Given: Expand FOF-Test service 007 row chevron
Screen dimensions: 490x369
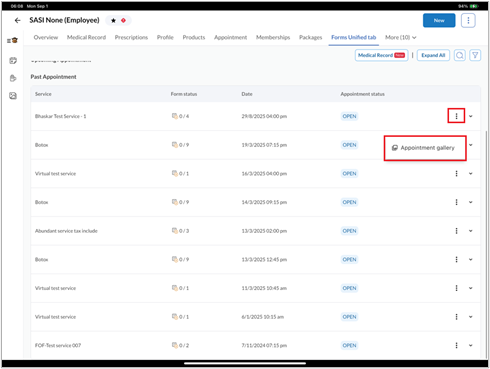Looking at the screenshot, I should [x=471, y=346].
